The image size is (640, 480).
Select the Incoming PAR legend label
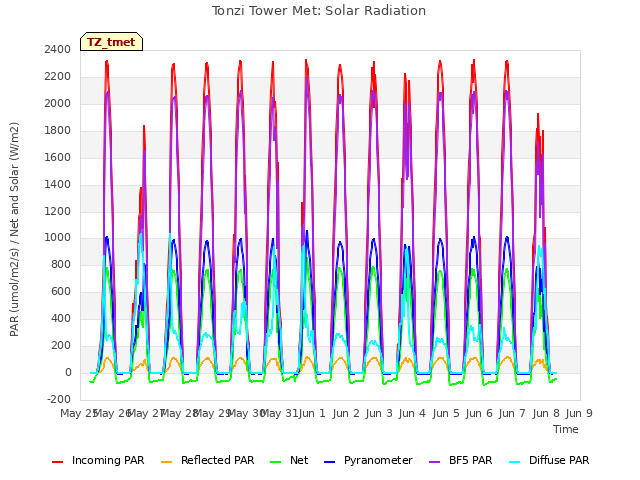(108, 460)
